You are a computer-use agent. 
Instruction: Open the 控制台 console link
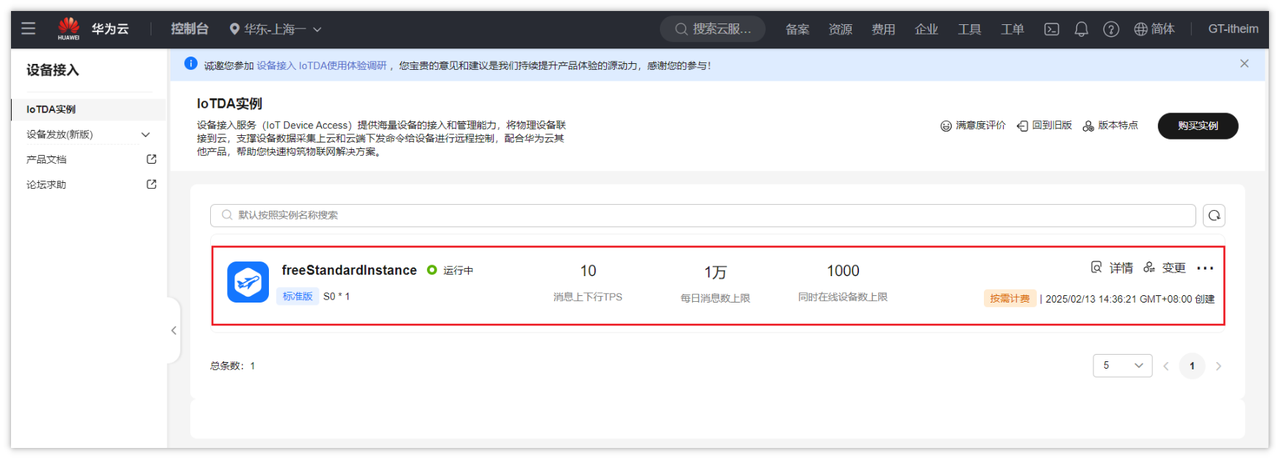click(x=189, y=29)
